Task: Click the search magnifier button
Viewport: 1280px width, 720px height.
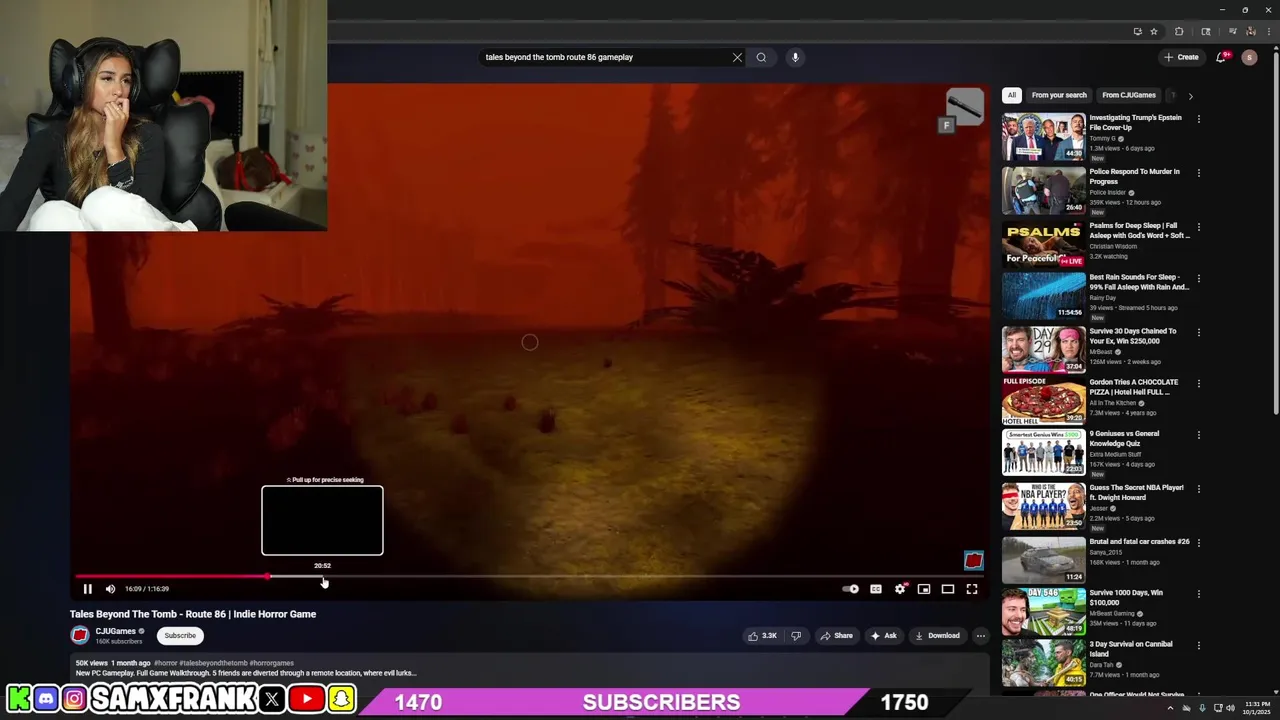Action: pos(761,57)
